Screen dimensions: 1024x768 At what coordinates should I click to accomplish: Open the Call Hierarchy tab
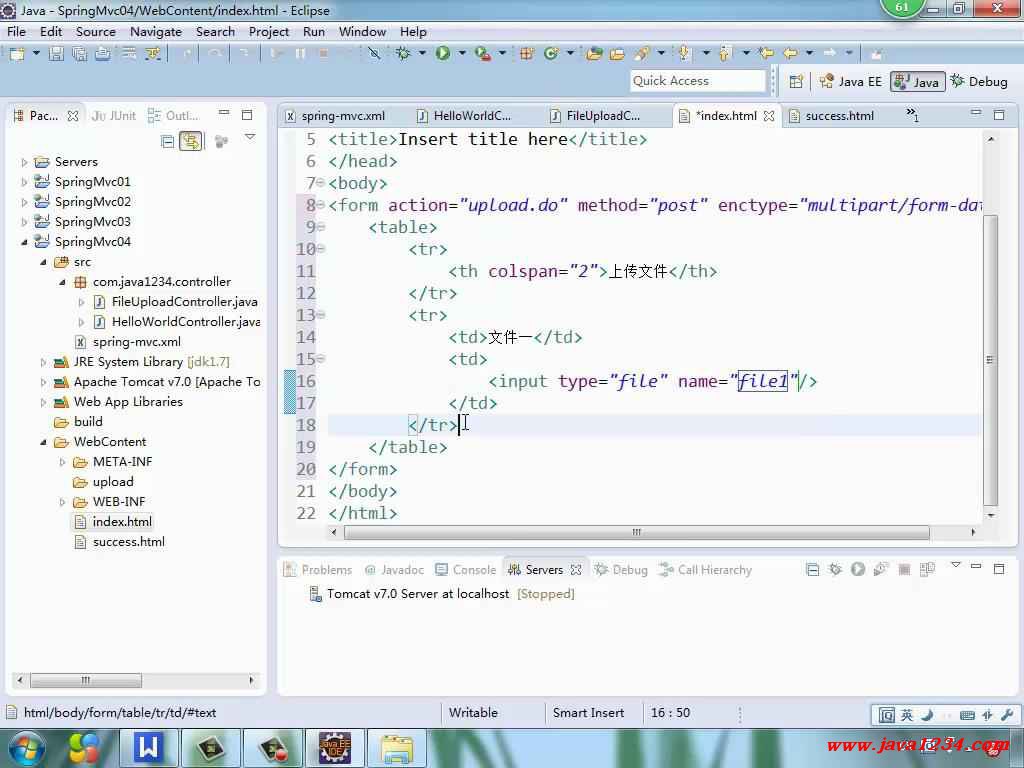click(705, 570)
